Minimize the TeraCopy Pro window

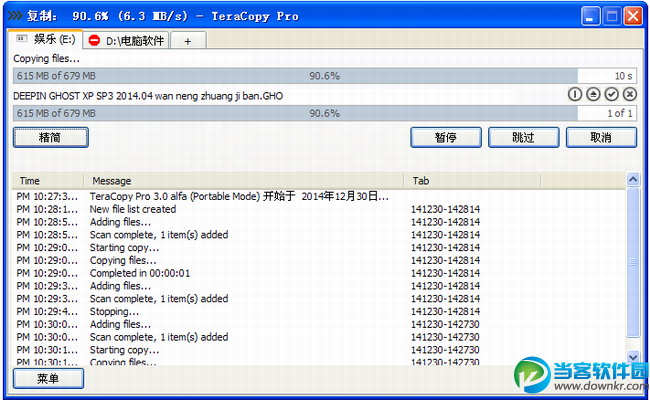pyautogui.click(x=590, y=16)
